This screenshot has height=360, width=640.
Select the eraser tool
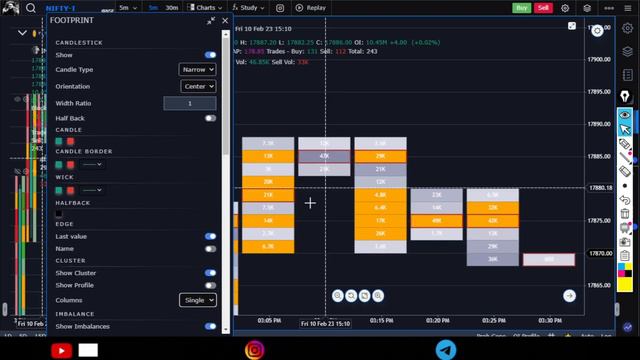click(625, 171)
